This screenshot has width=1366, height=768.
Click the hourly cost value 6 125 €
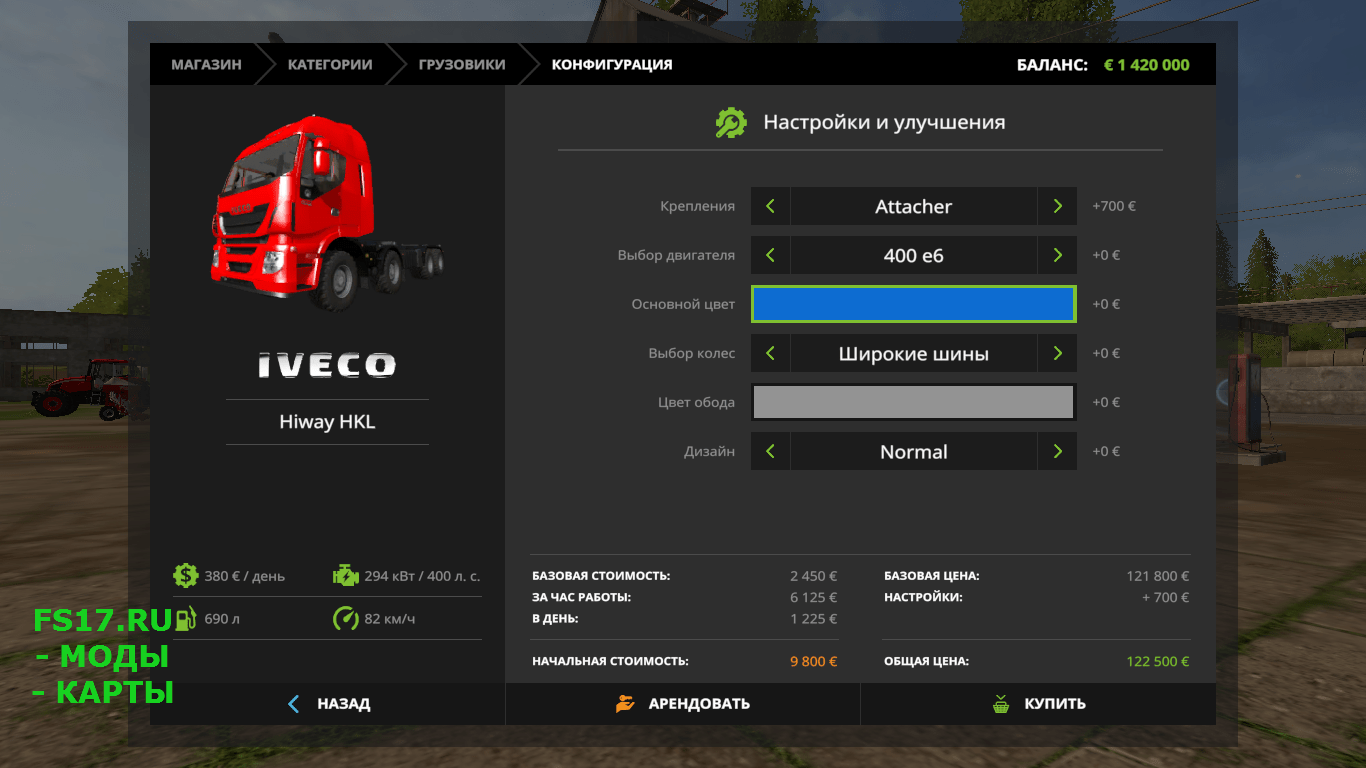(x=813, y=597)
